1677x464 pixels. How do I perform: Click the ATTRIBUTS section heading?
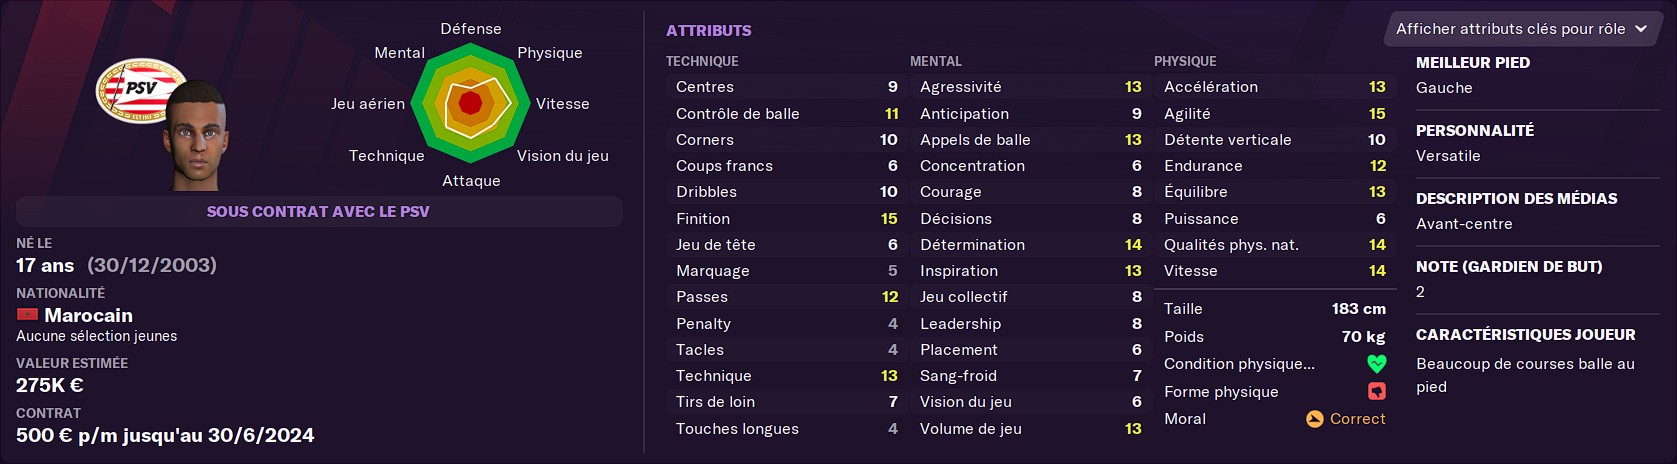709,31
